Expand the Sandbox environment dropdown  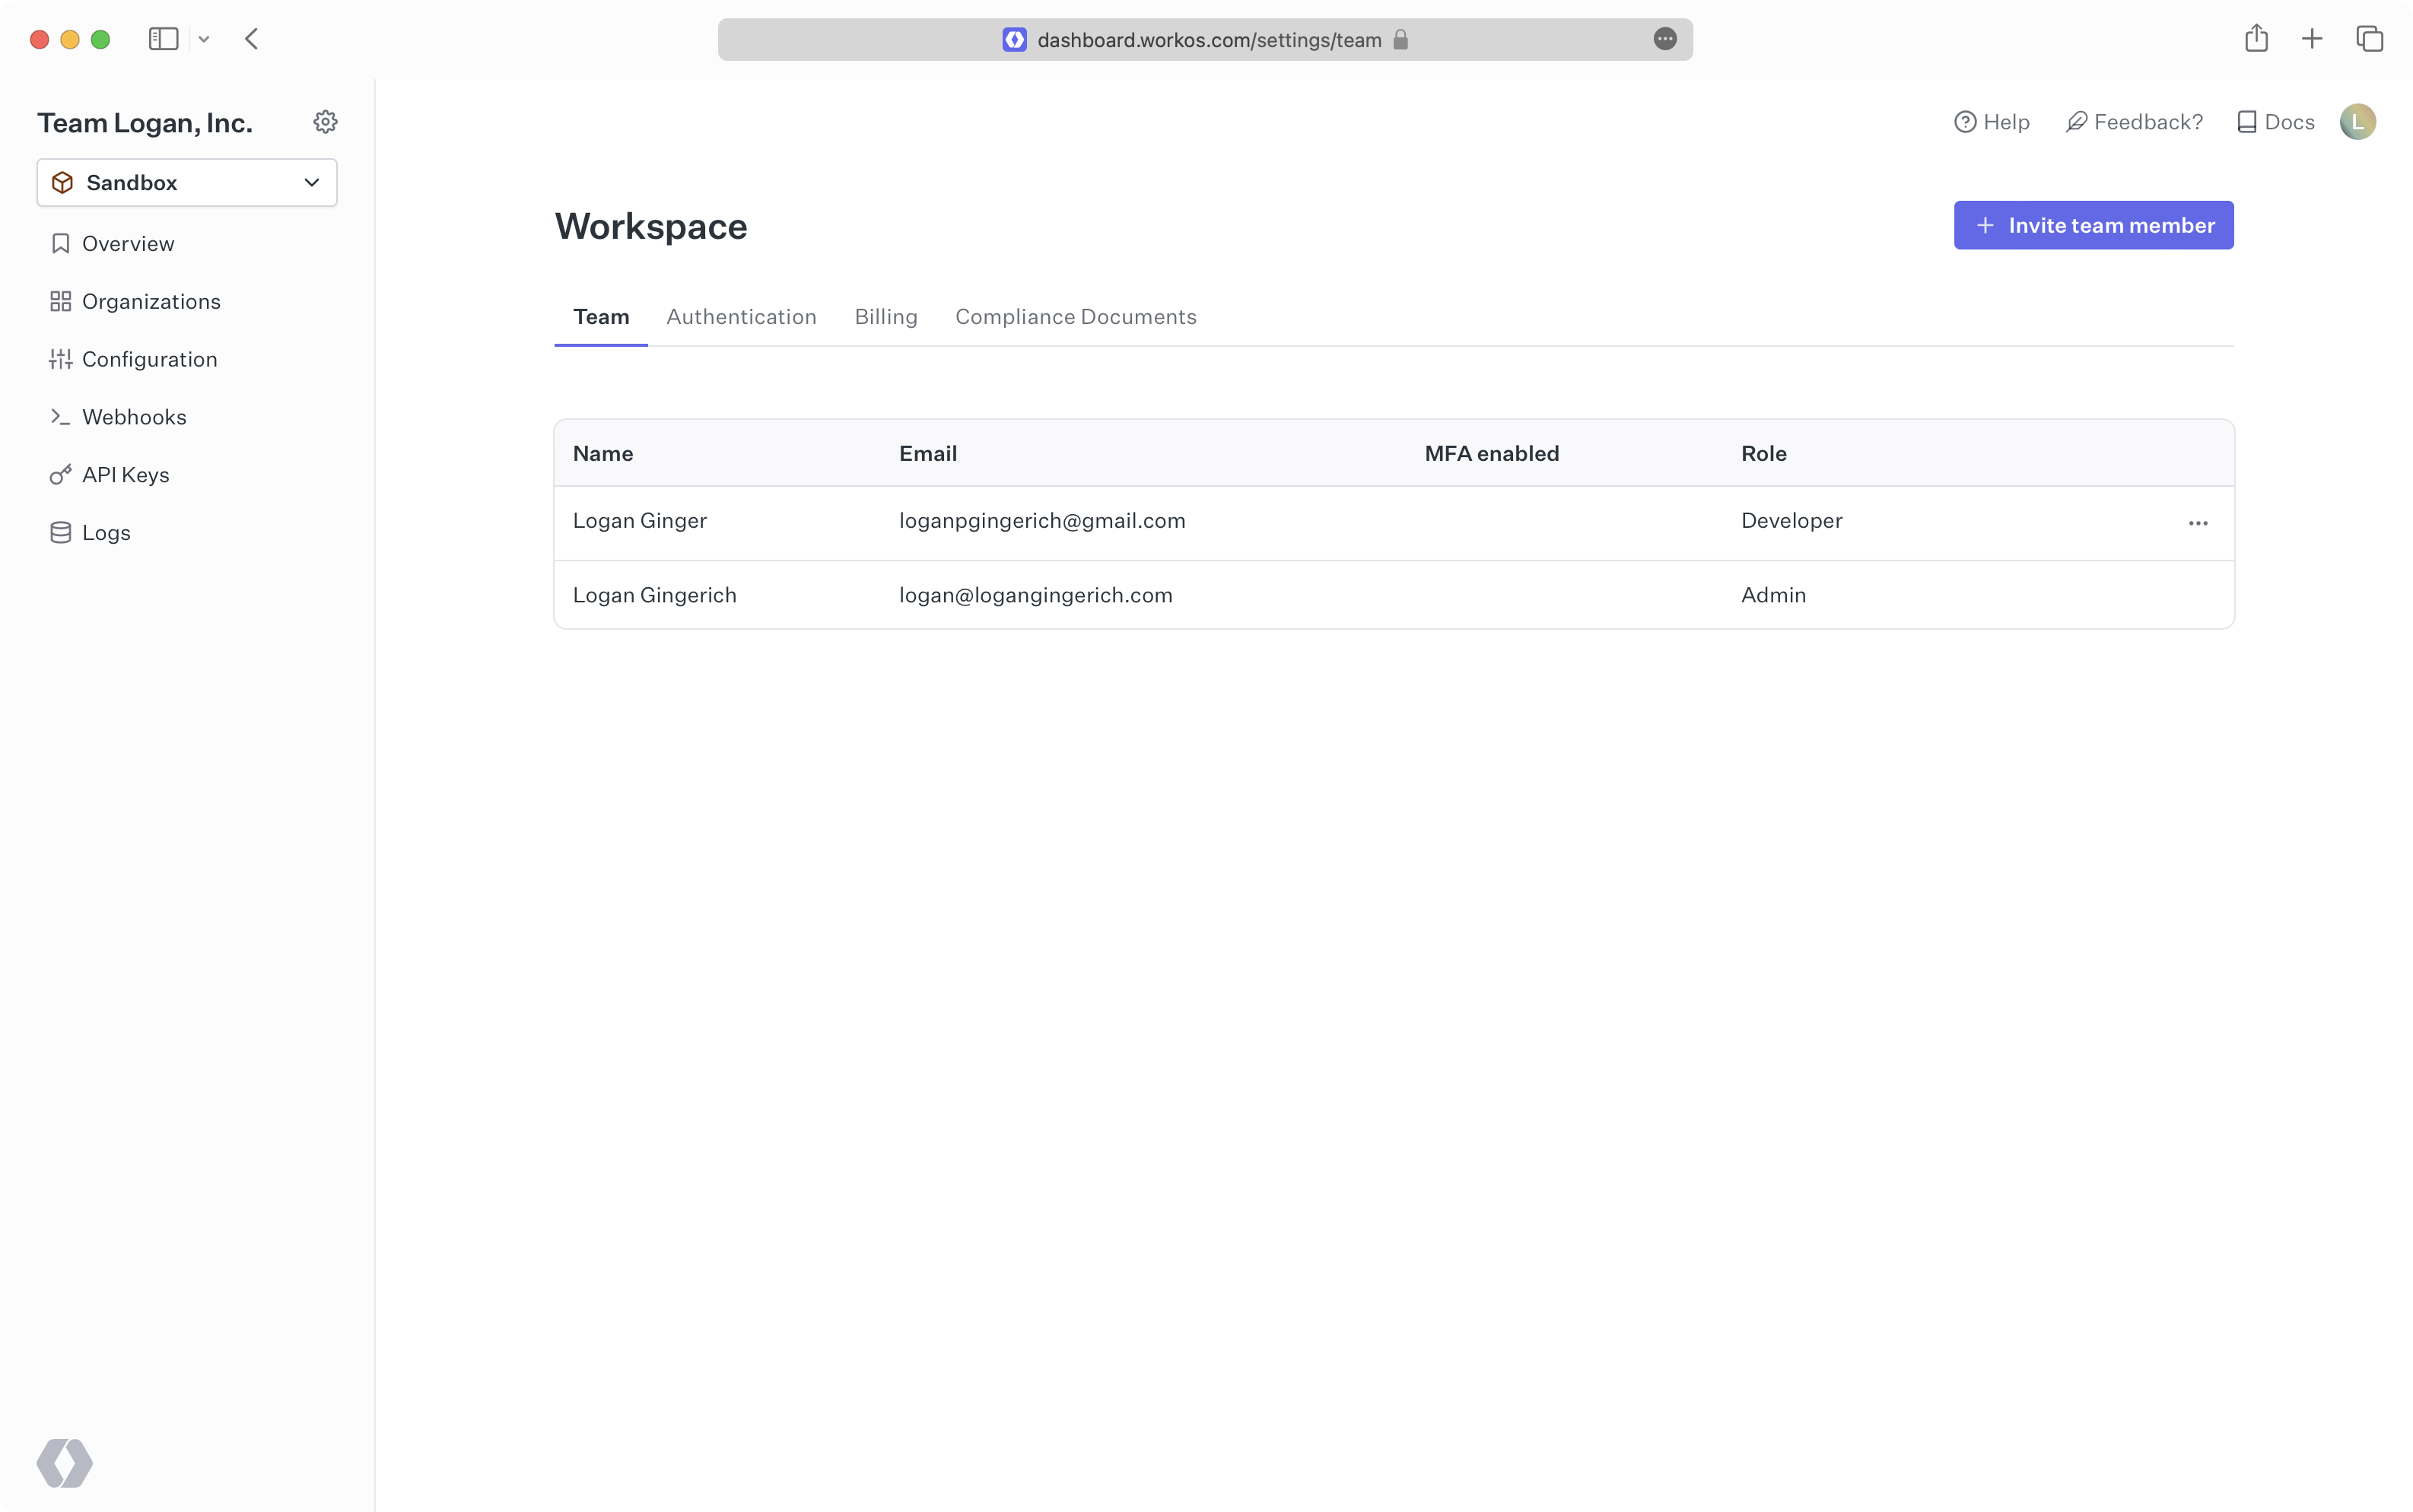point(187,183)
